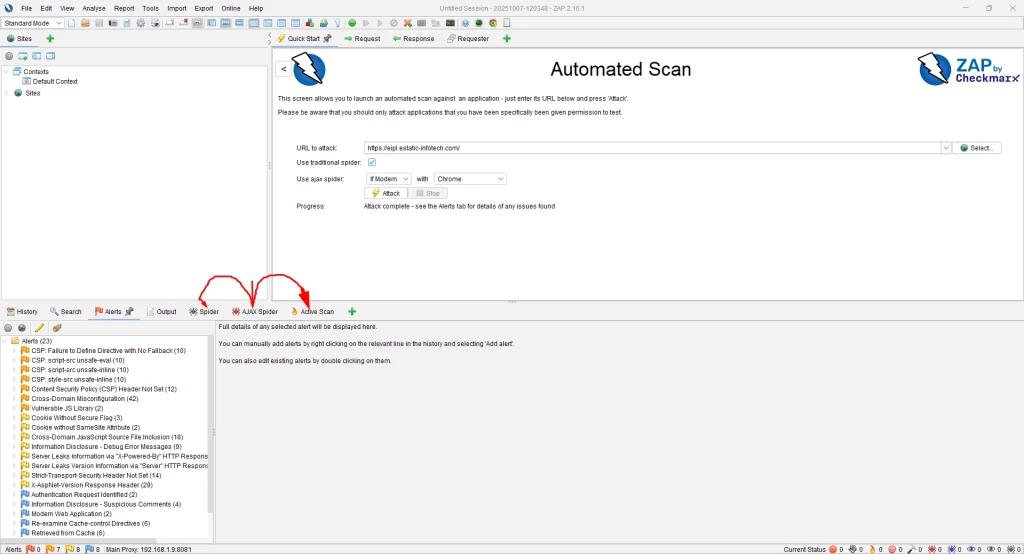Open the Chrome browser dropdown
This screenshot has height=554, width=1024.
(x=470, y=179)
